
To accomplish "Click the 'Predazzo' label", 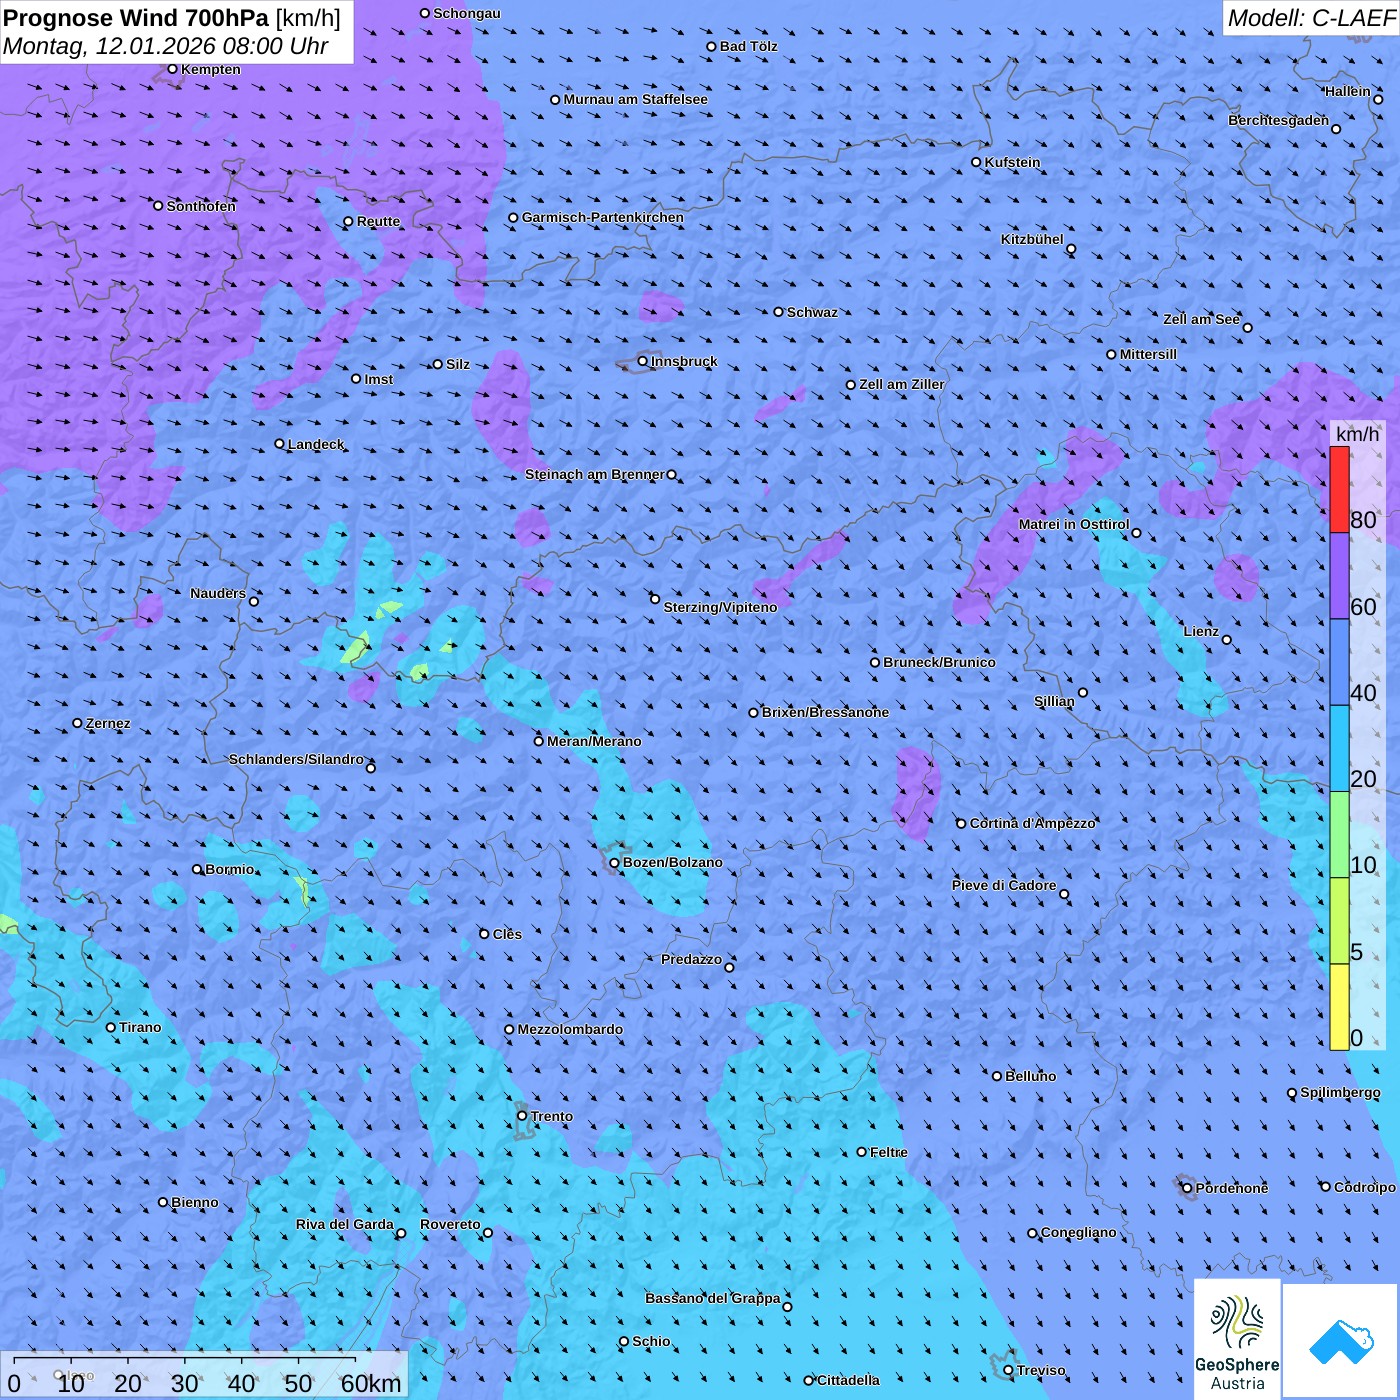I will [x=691, y=959].
